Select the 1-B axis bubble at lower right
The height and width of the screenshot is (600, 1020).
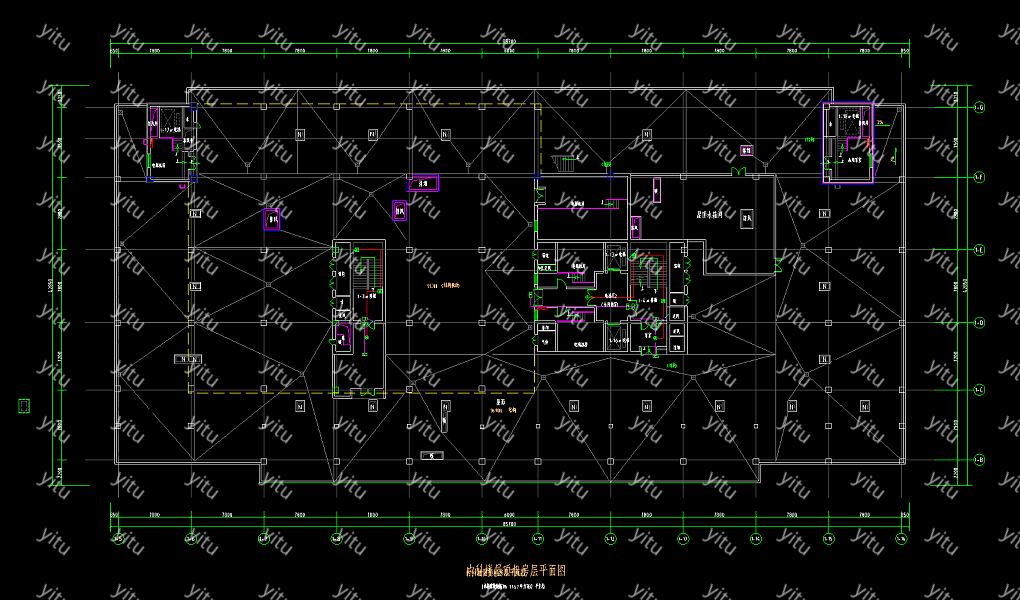(980, 459)
